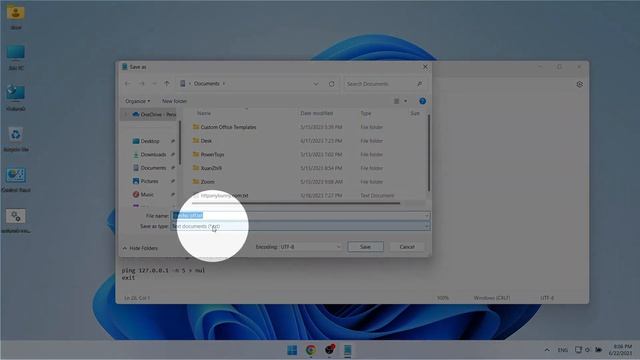
Task: Click the file list horizontal scrollbar
Action: pyautogui.click(x=296, y=203)
